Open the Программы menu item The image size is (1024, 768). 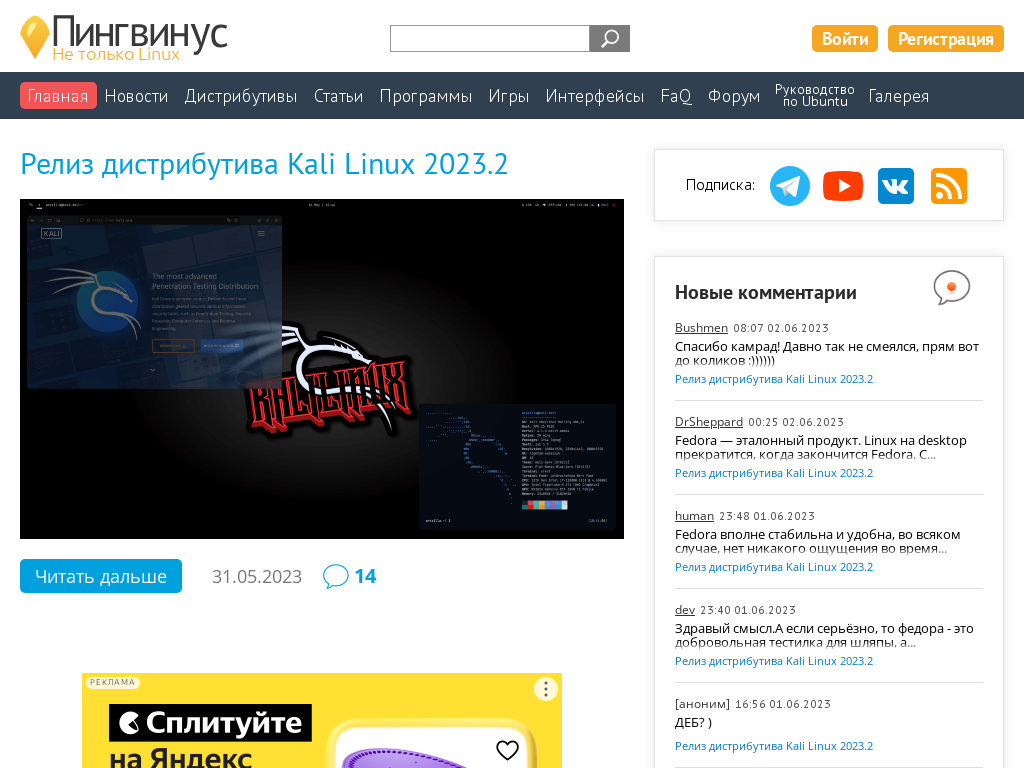426,96
